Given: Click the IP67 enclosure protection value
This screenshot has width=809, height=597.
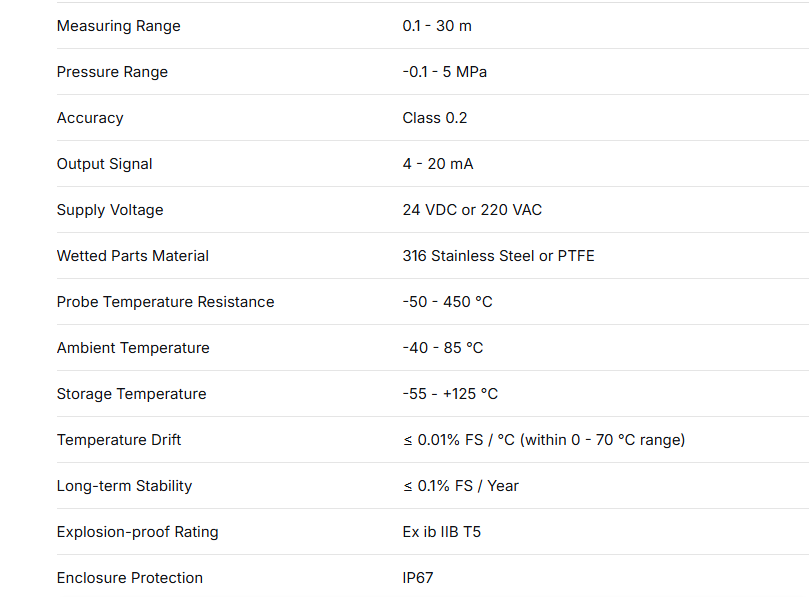Looking at the screenshot, I should click(418, 578).
